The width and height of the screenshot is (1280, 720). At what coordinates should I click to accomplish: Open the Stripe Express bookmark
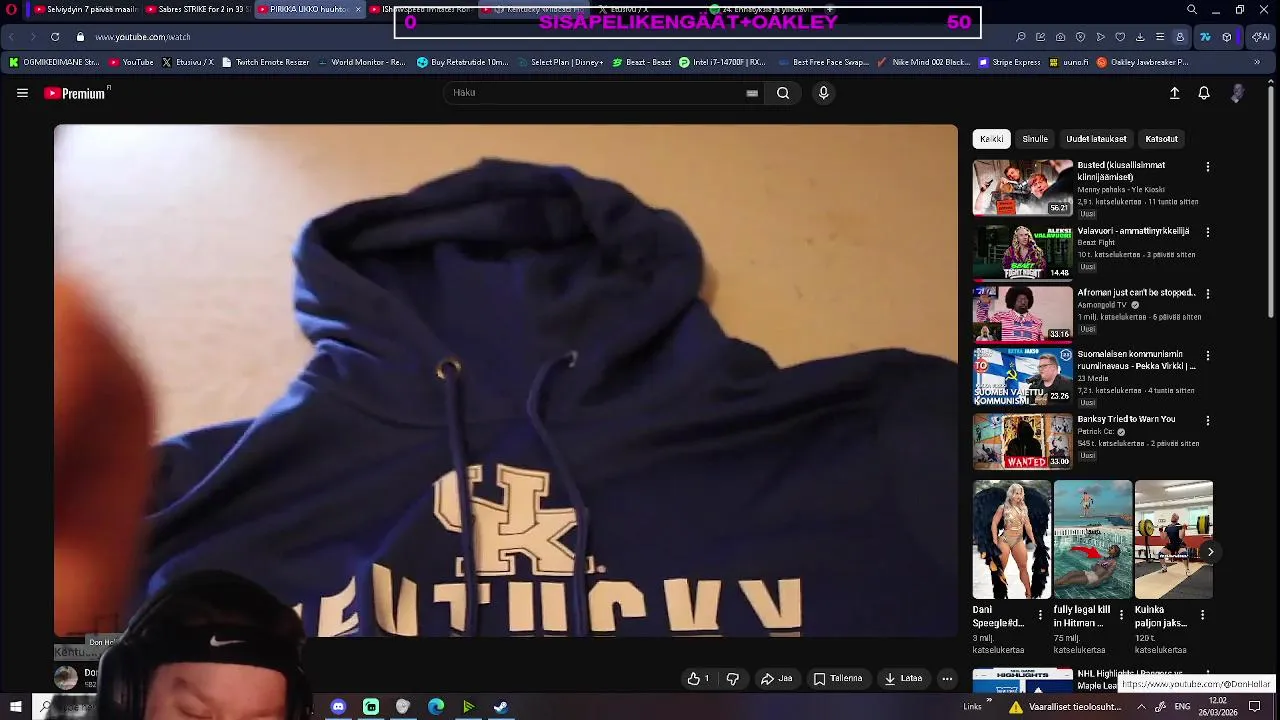point(1010,62)
